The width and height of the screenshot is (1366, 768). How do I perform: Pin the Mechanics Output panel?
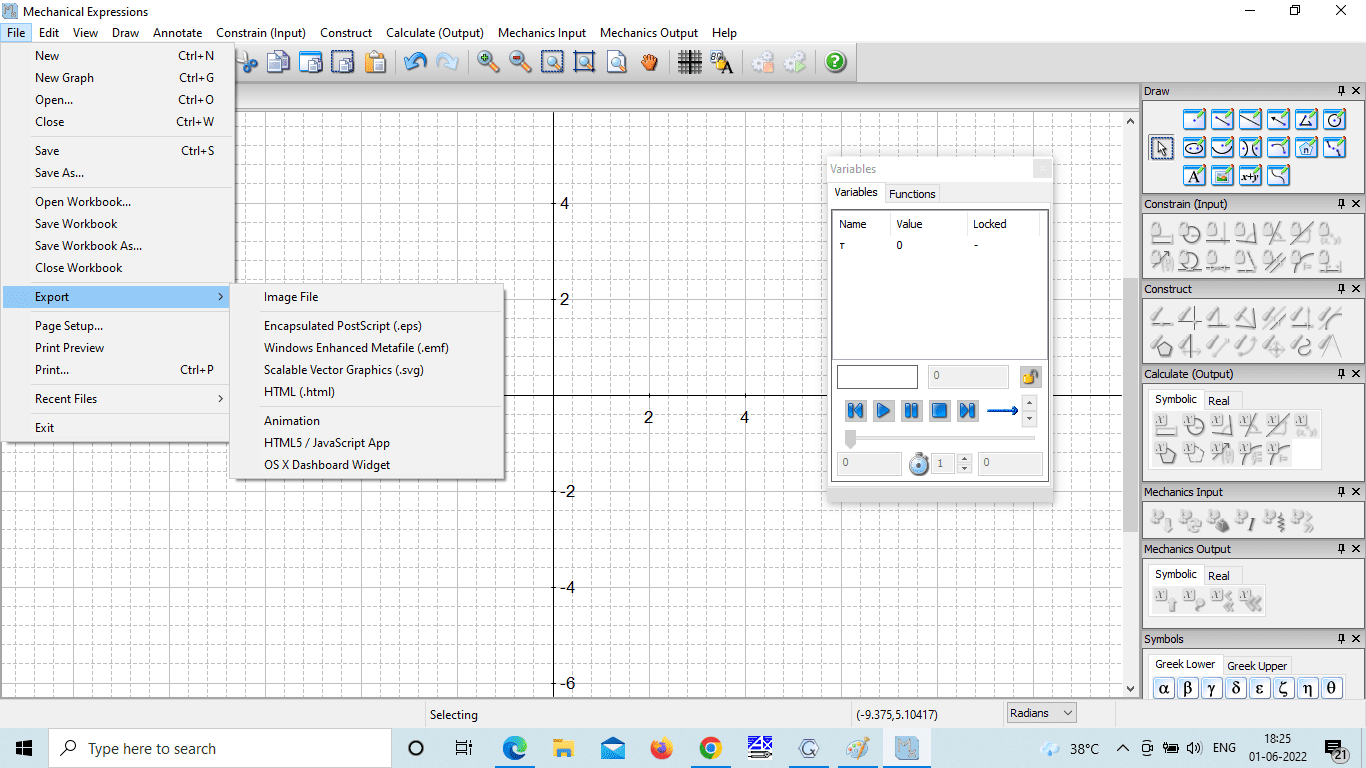(1342, 549)
